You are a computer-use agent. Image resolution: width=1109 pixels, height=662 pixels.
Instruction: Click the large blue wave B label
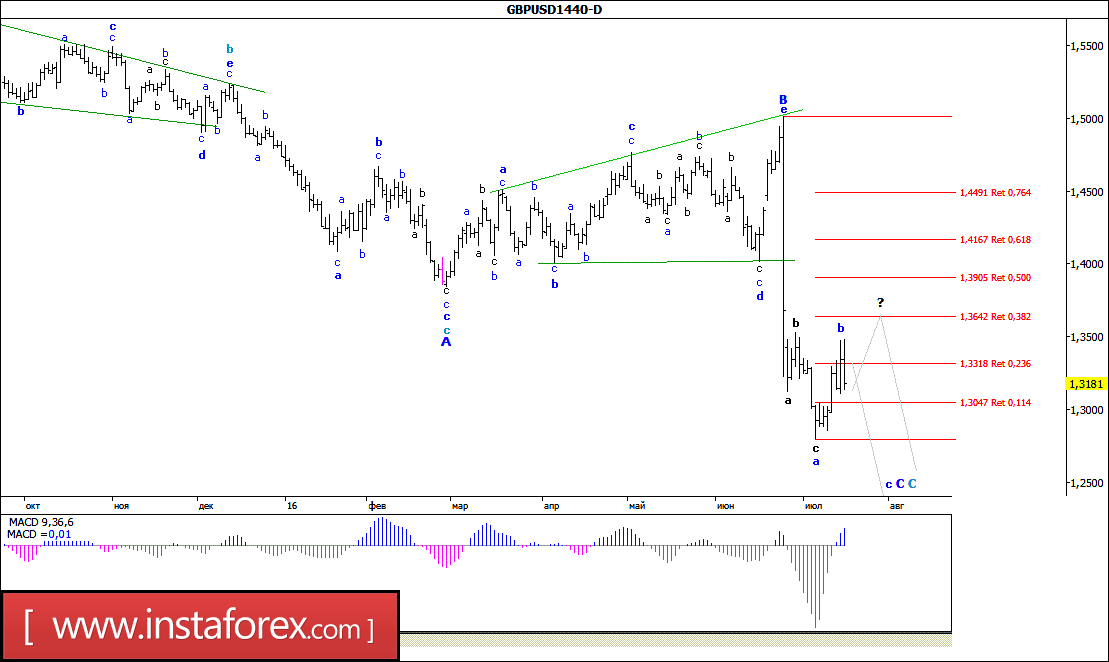click(783, 100)
